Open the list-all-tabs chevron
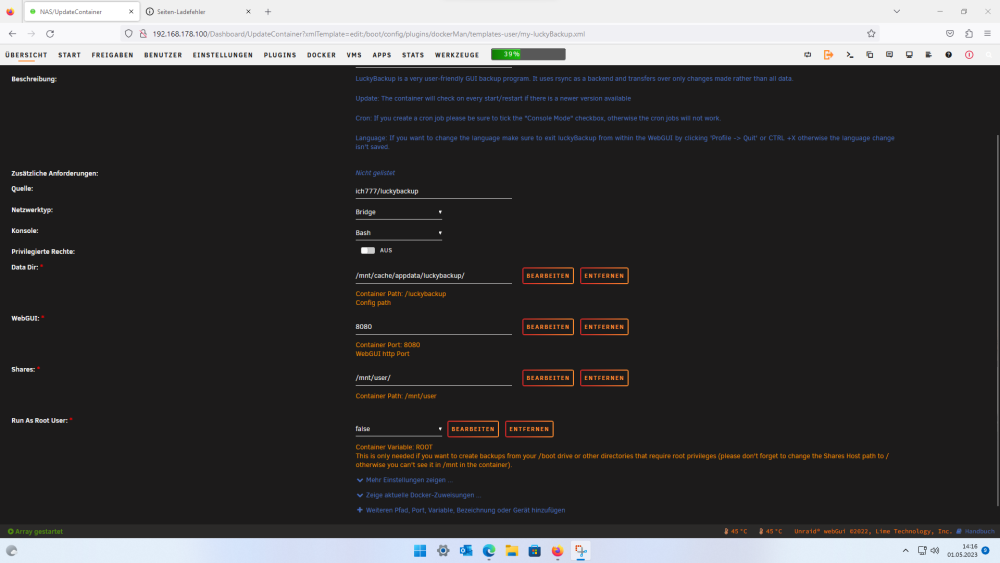 click(x=896, y=11)
